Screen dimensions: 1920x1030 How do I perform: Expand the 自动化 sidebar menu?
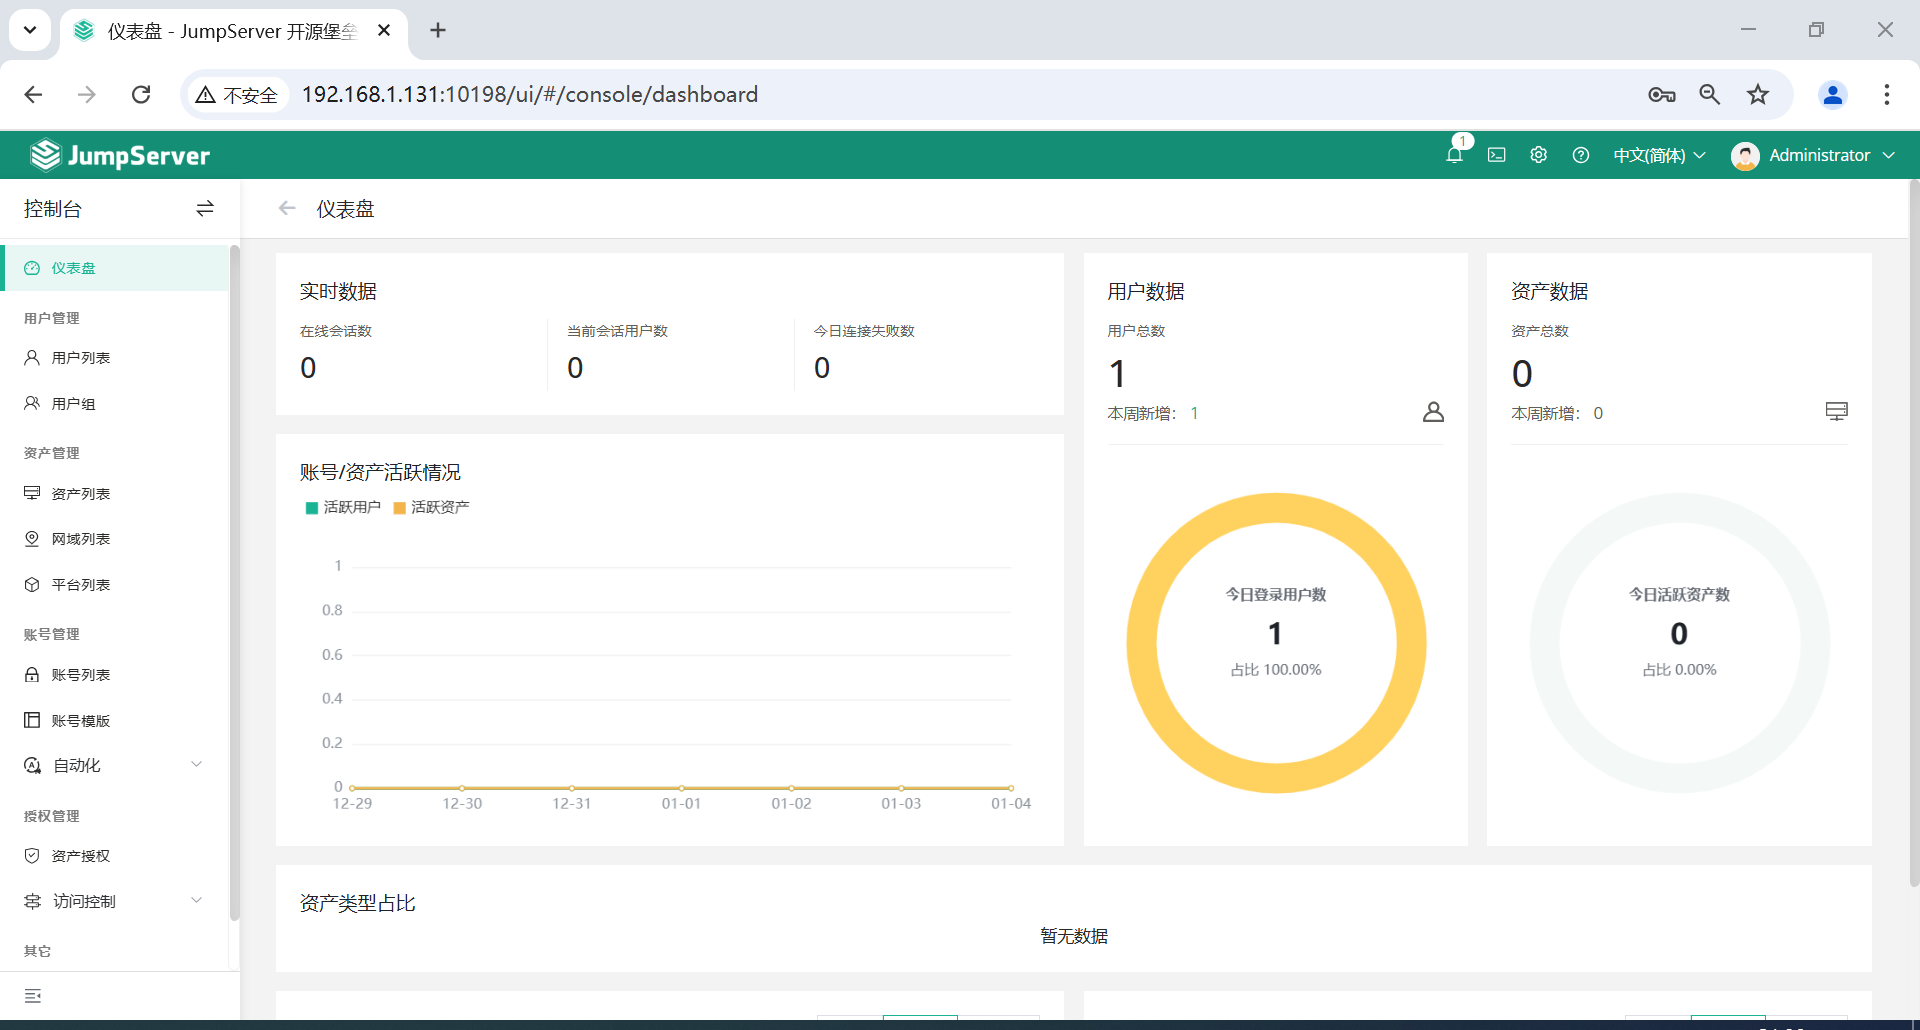(x=114, y=765)
